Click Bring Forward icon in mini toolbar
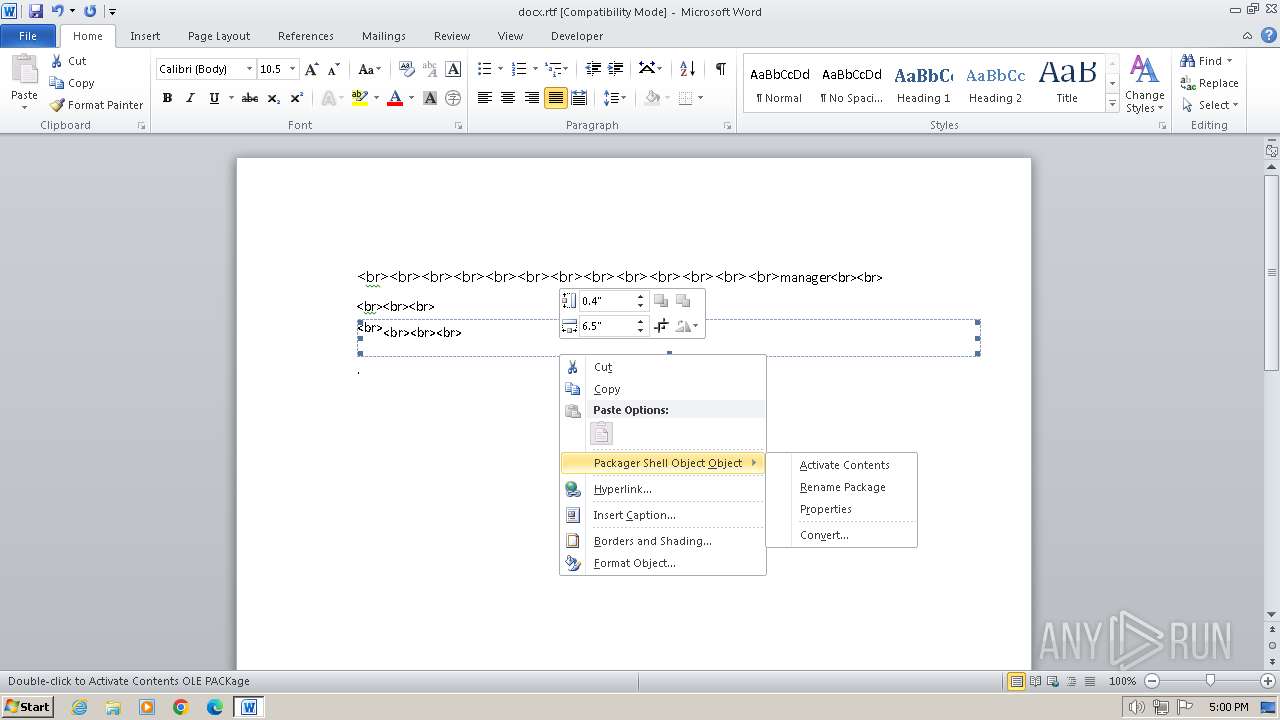 click(661, 300)
